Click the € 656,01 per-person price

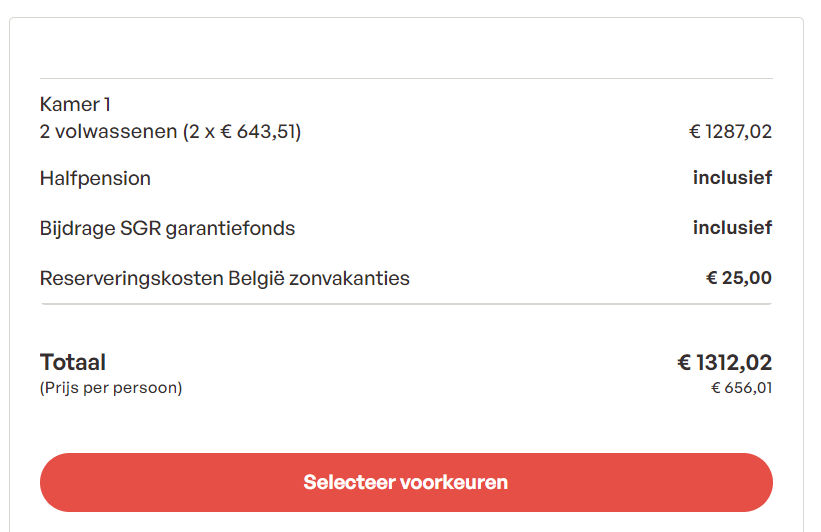point(741,387)
